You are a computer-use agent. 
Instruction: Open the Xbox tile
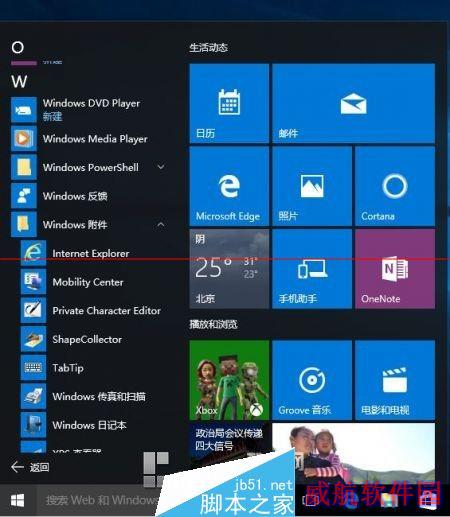click(x=229, y=380)
